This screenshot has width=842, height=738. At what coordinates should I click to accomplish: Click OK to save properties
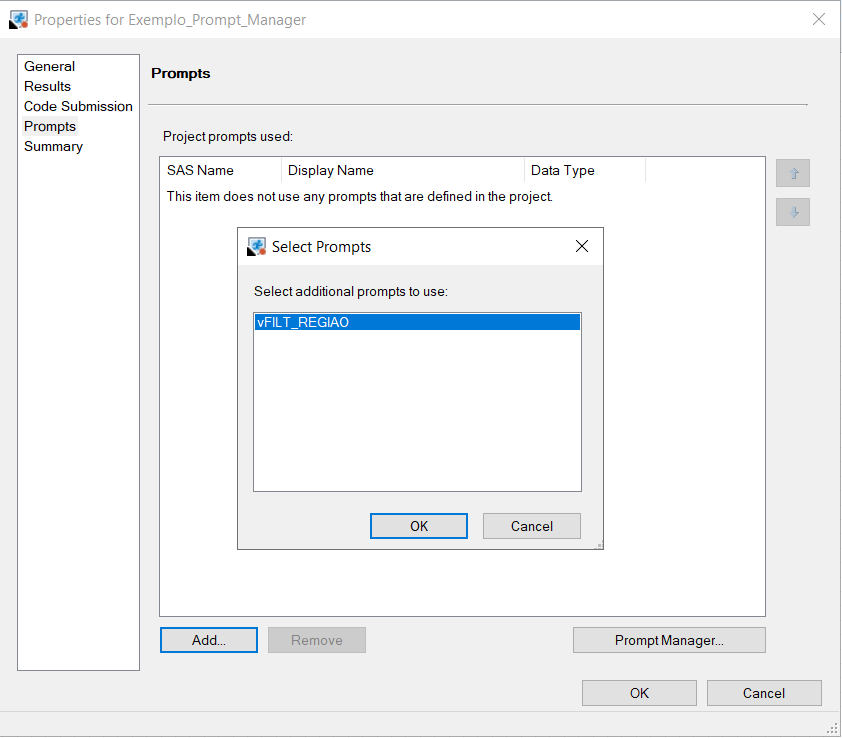638,692
